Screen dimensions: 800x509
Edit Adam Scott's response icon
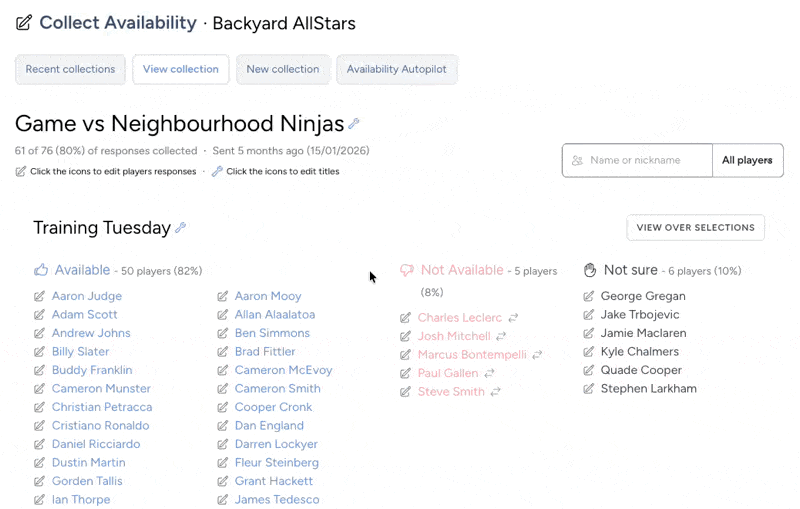(39, 315)
